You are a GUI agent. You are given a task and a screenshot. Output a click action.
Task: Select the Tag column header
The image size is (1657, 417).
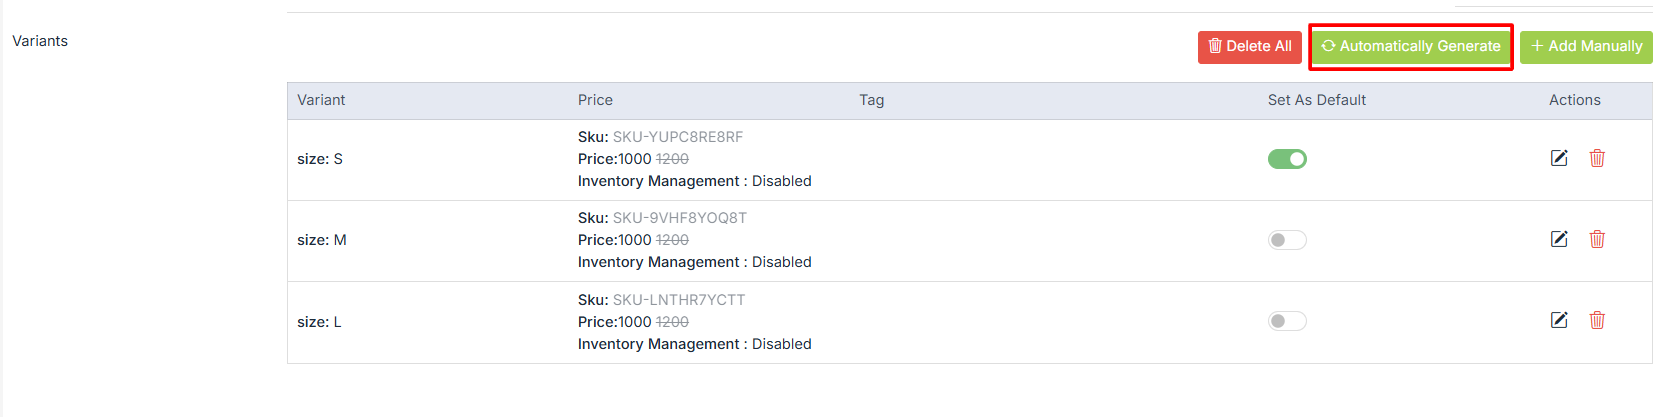click(871, 100)
